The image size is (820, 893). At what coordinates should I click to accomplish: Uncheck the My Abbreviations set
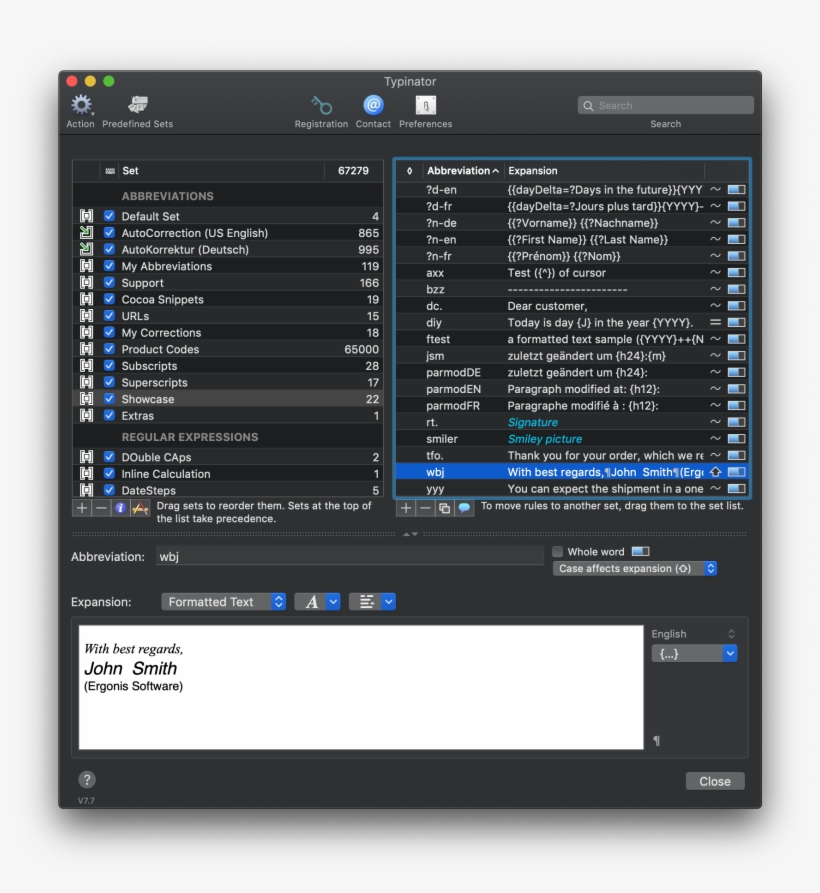[109, 266]
